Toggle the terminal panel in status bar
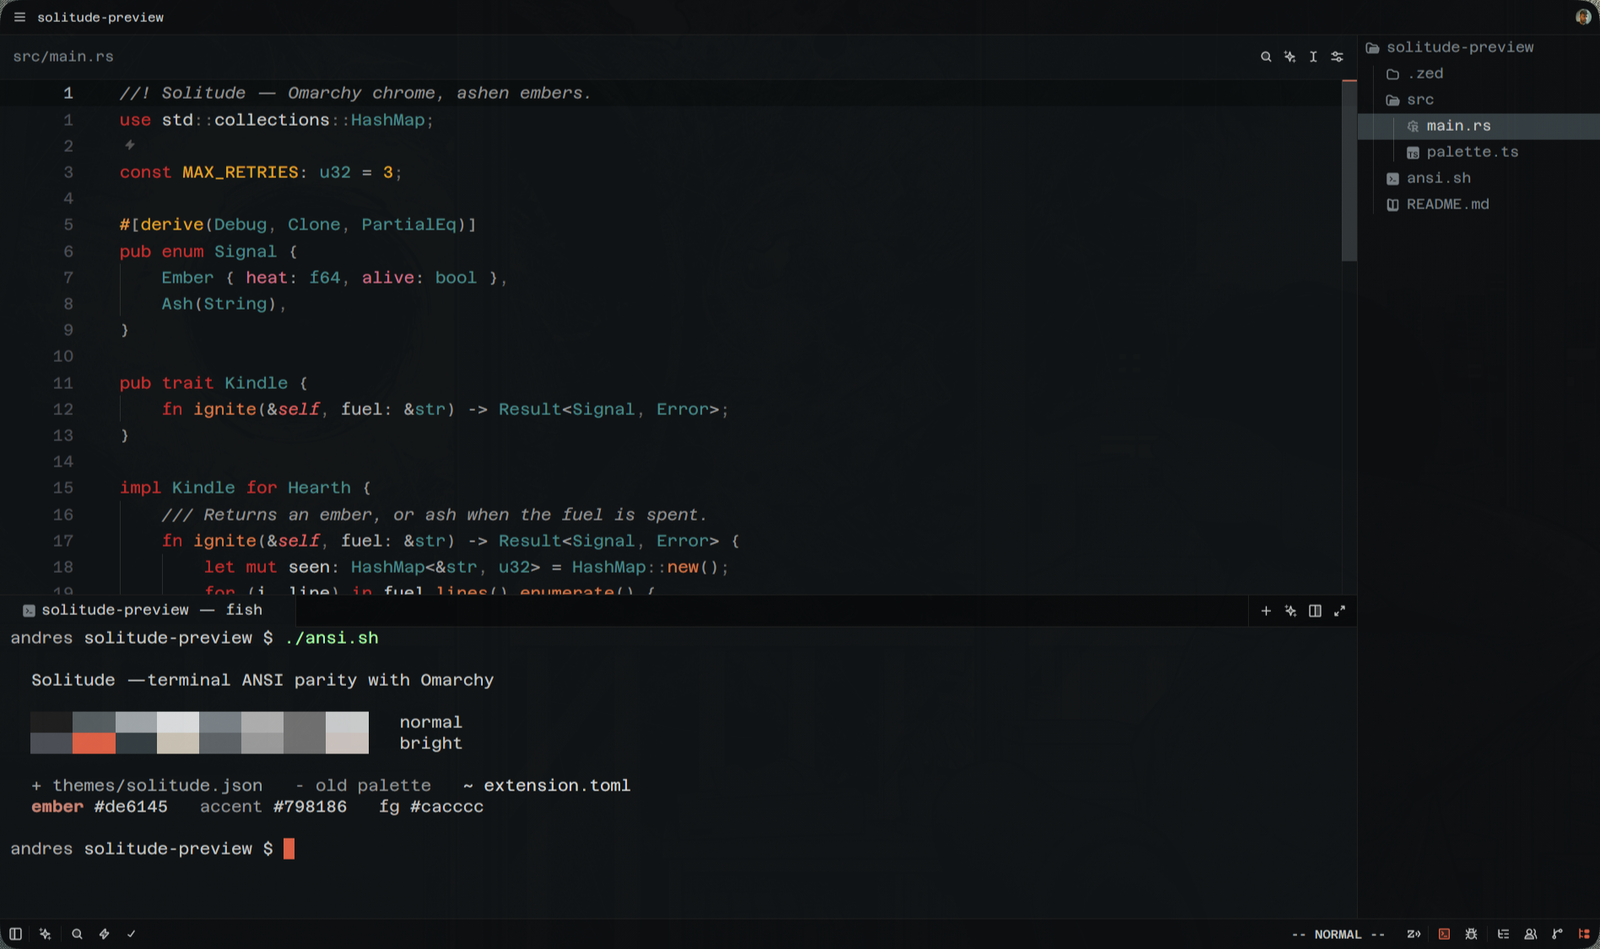 point(1444,934)
